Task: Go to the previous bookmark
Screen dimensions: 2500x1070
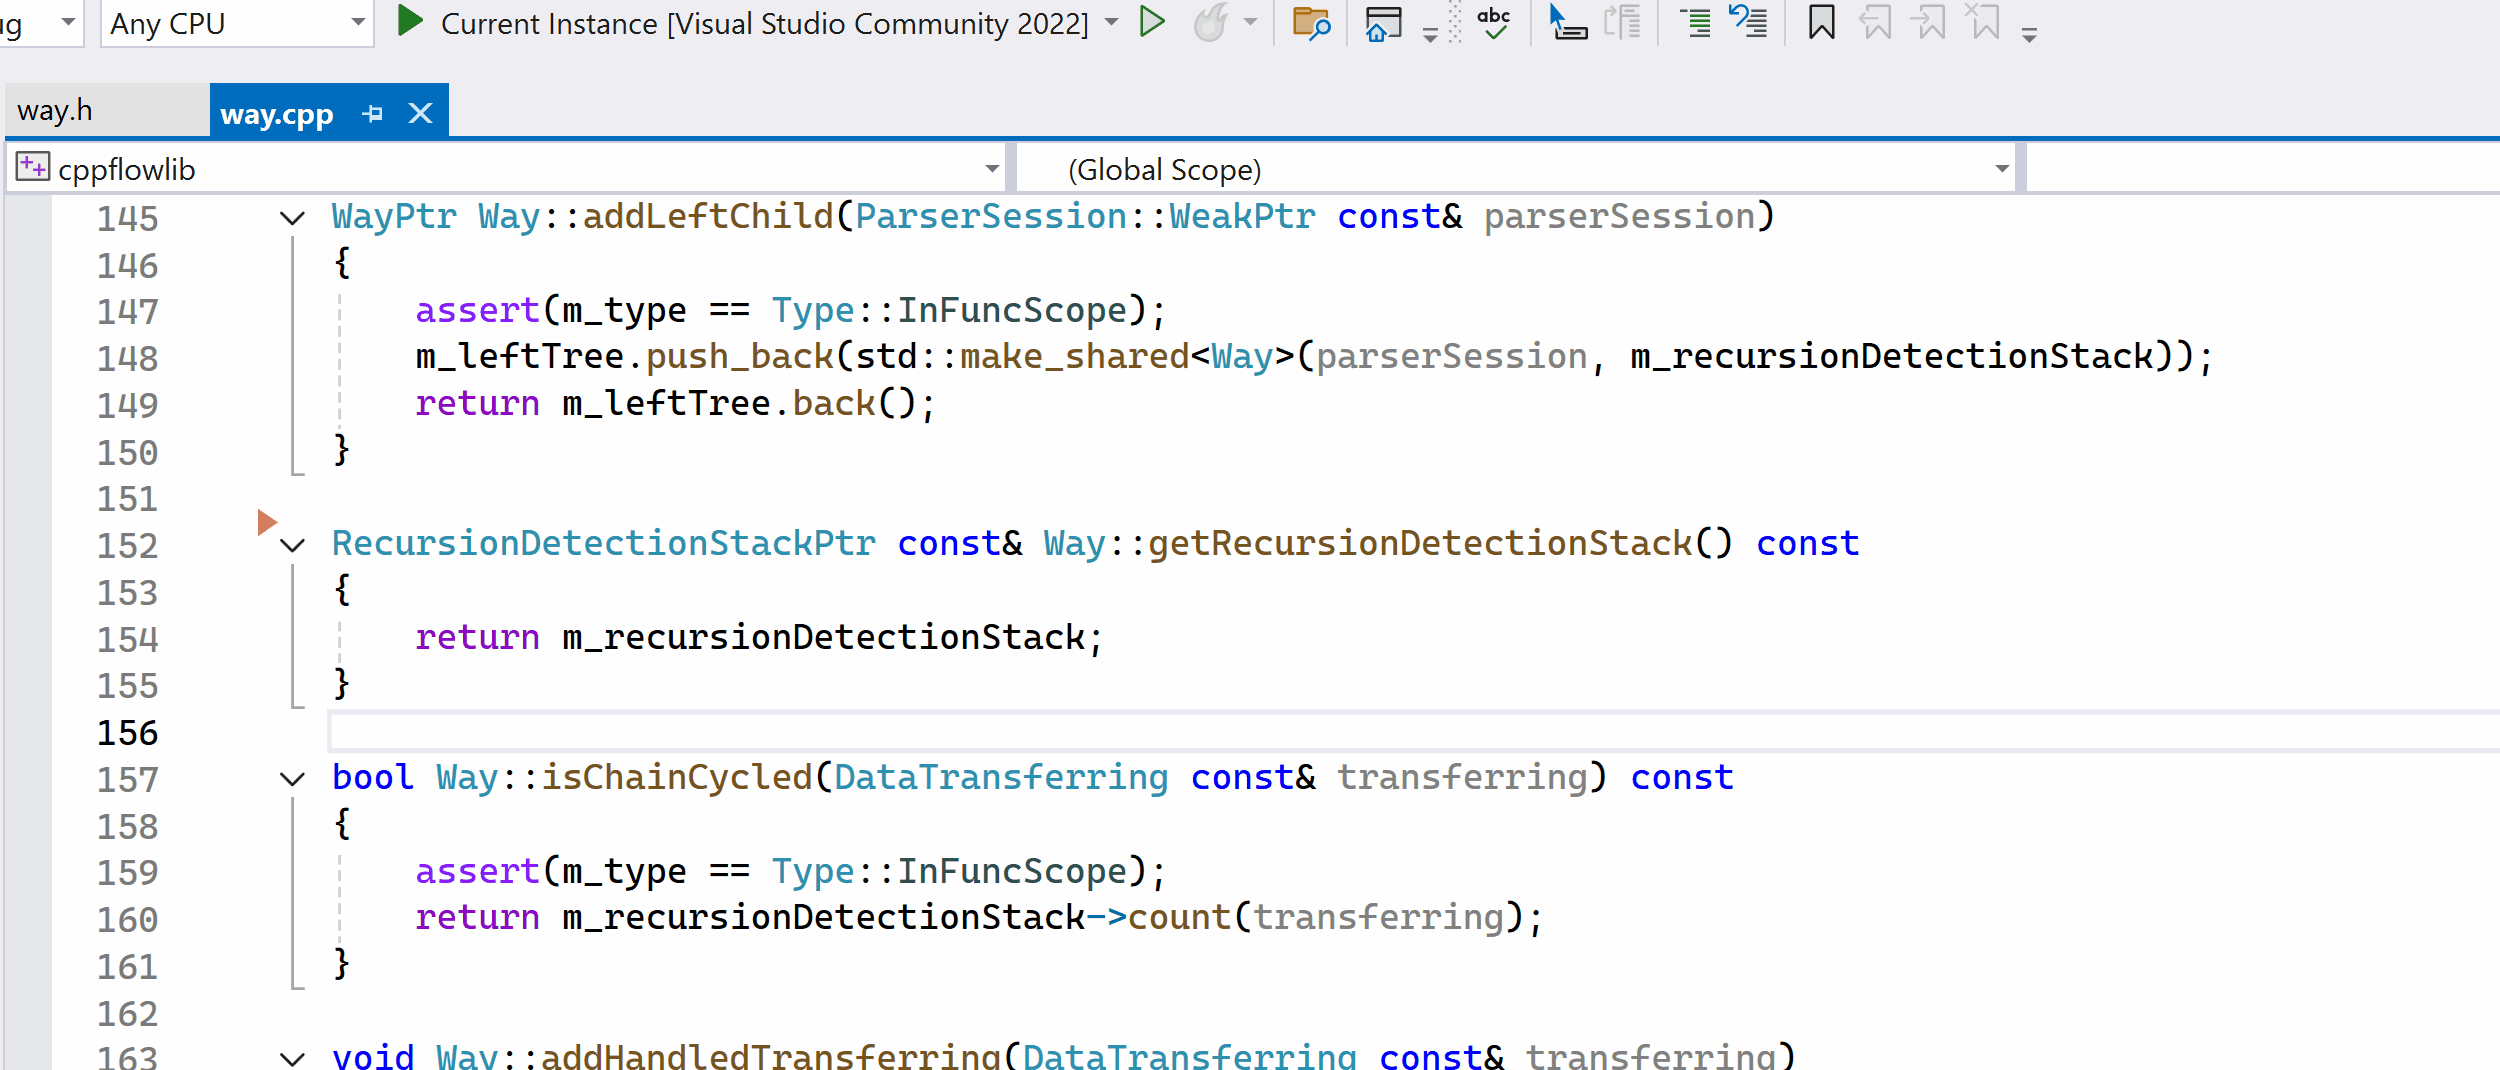Action: [1875, 22]
